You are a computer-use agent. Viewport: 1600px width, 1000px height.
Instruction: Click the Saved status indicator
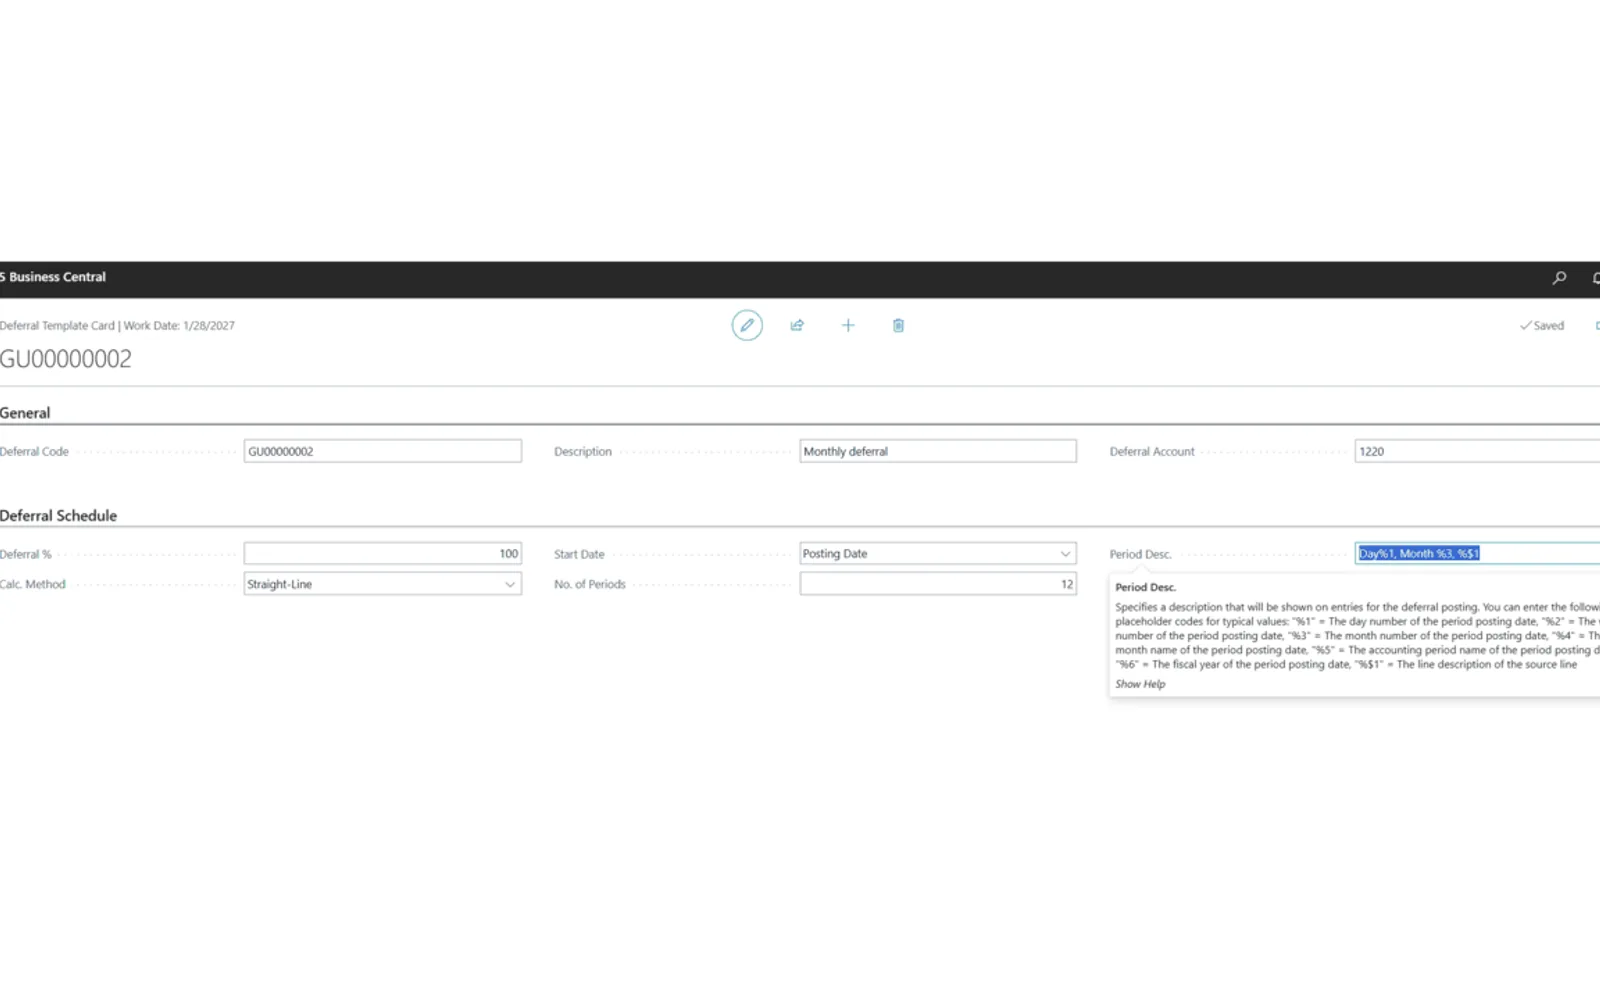coord(1542,325)
